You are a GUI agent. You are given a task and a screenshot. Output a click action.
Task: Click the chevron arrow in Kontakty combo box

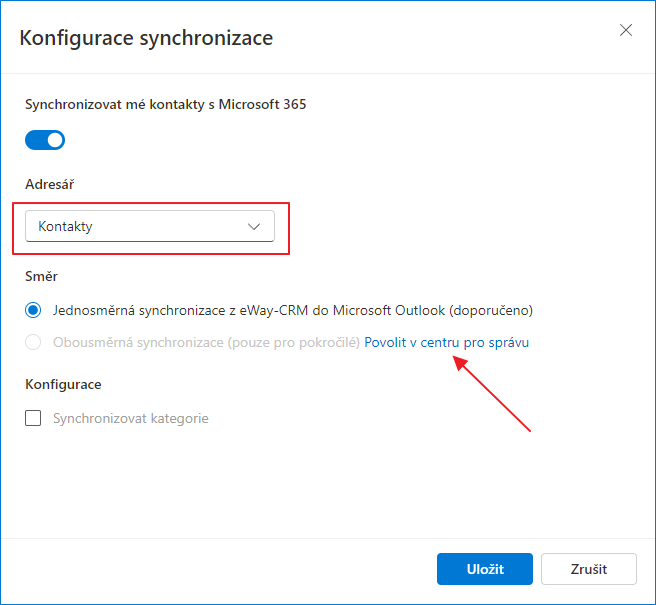click(x=254, y=227)
